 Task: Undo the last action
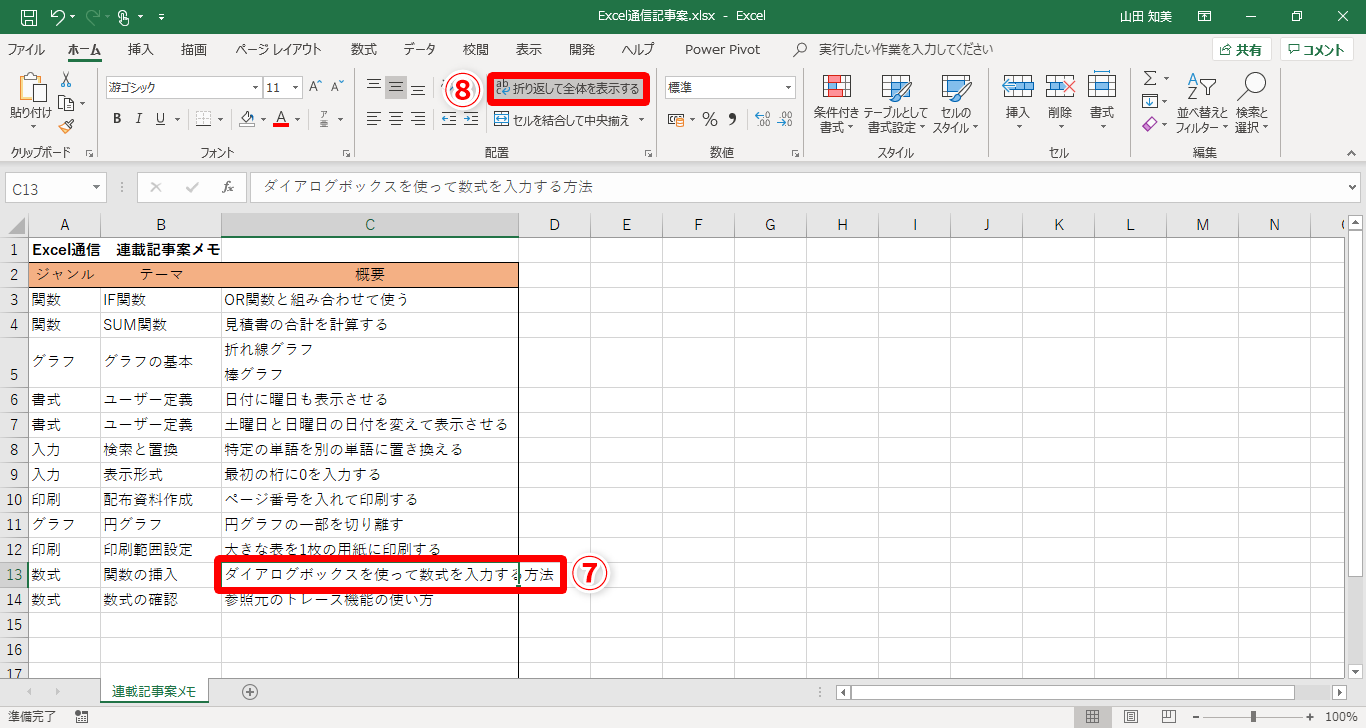(x=57, y=16)
